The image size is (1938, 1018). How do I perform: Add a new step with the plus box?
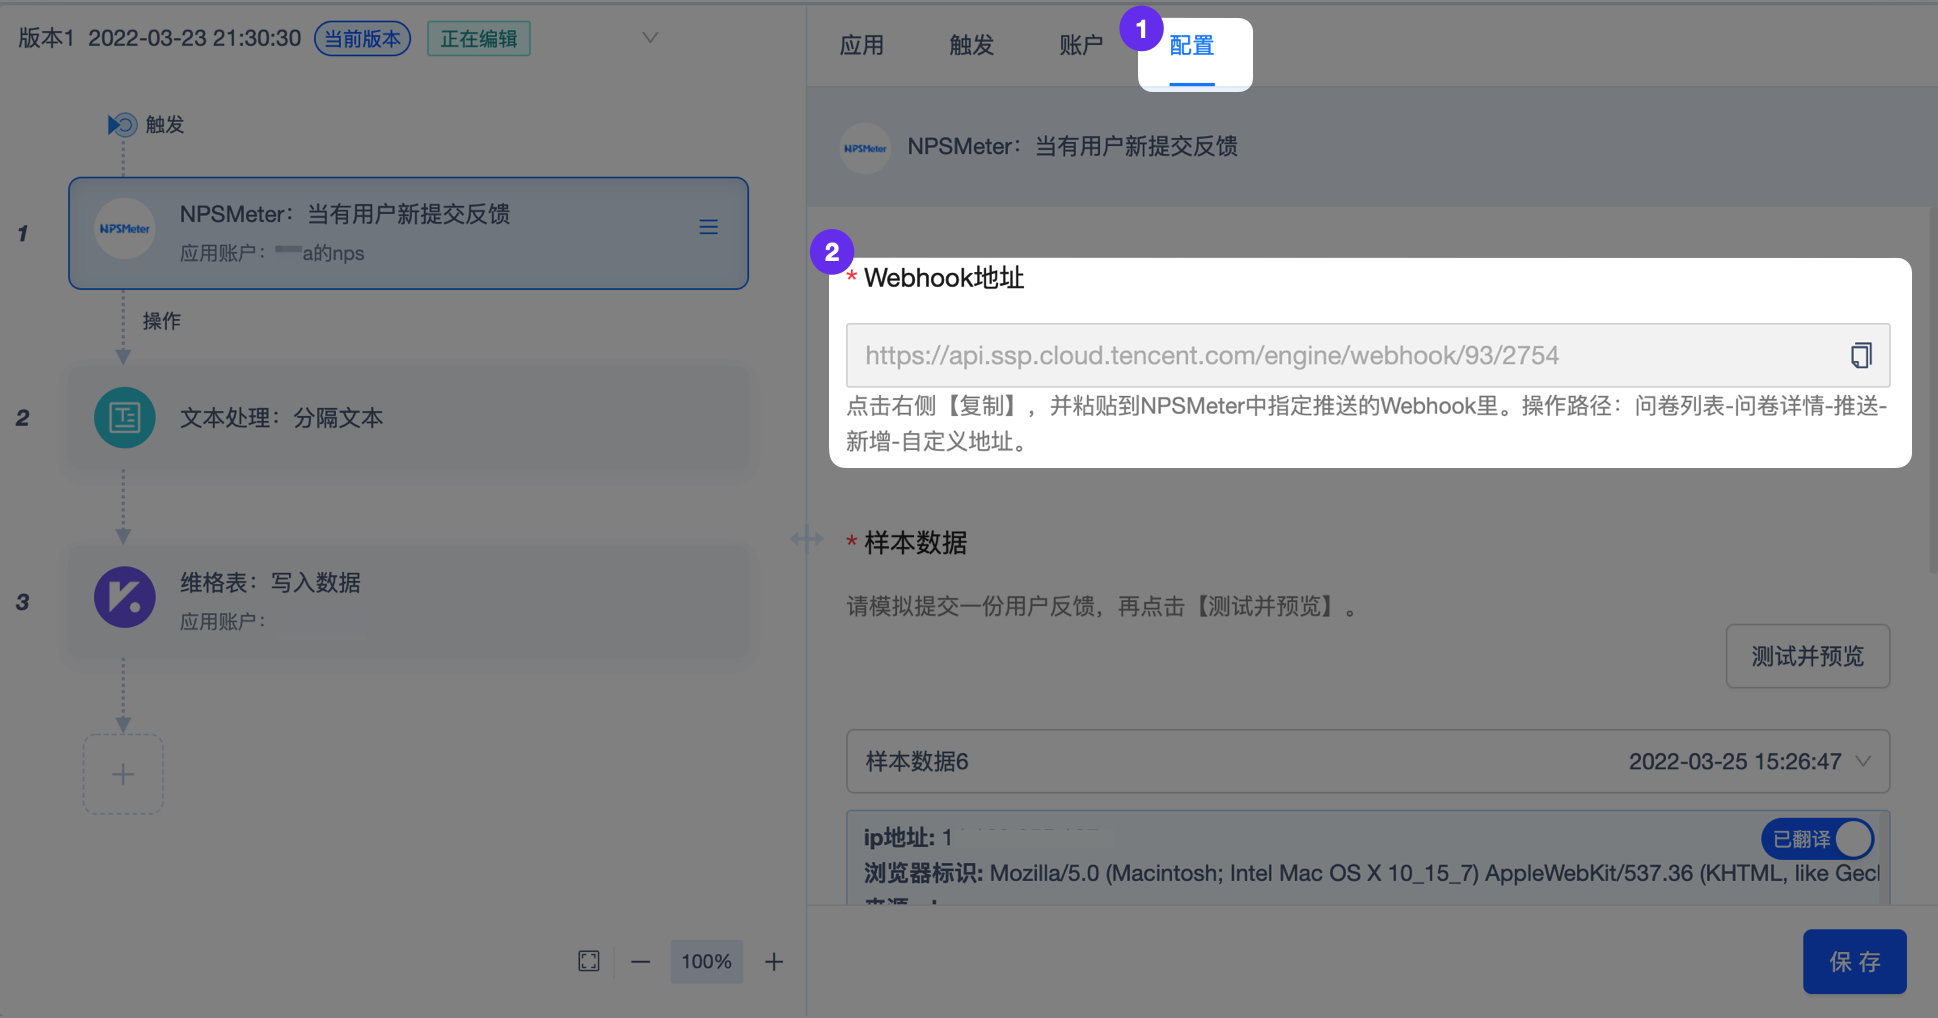[x=123, y=774]
